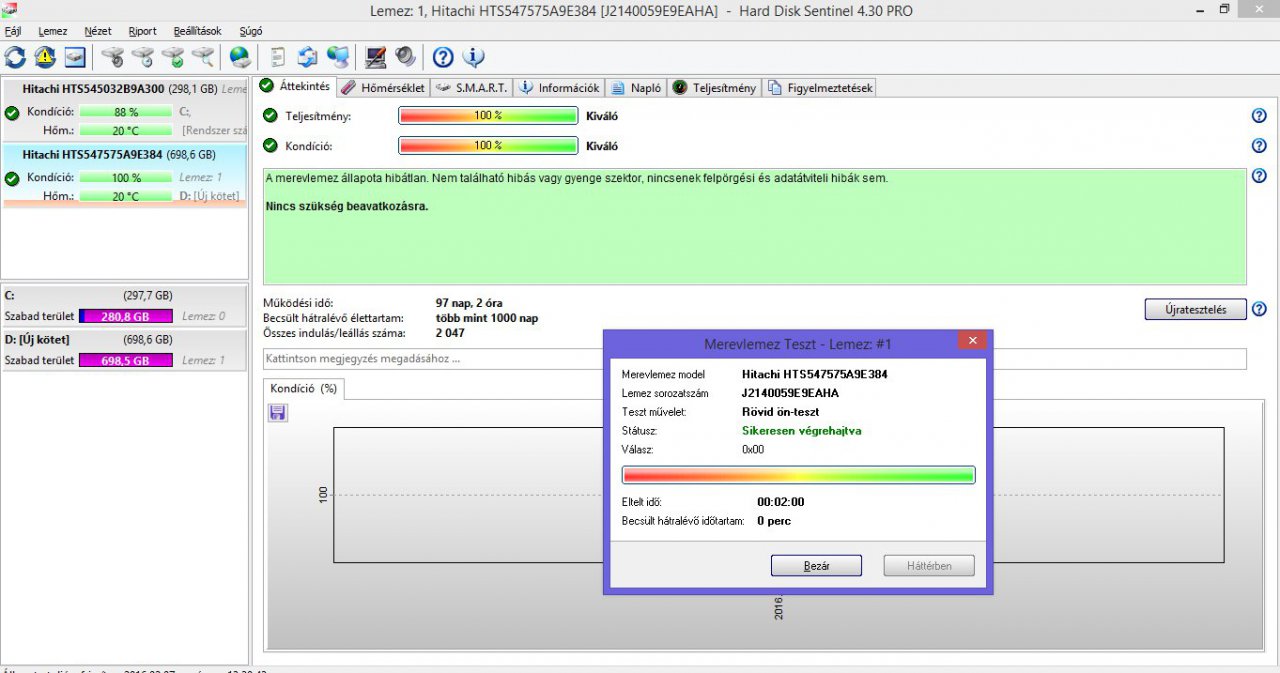Screen dimensions: 1280x673
Task: Click the 698,5 GB free space bar
Action: click(x=127, y=360)
